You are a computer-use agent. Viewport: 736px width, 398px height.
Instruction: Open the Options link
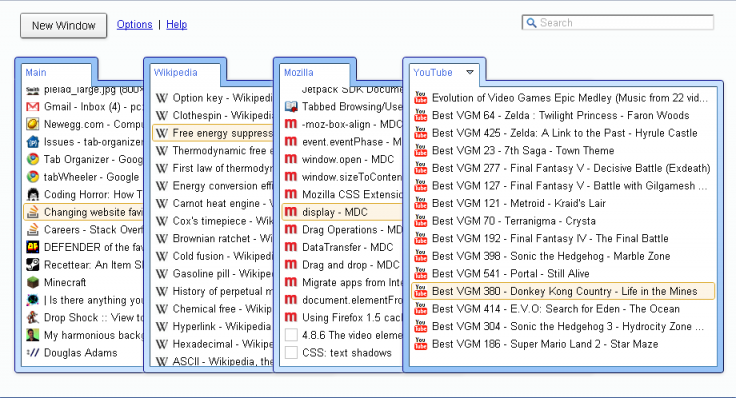(x=135, y=24)
